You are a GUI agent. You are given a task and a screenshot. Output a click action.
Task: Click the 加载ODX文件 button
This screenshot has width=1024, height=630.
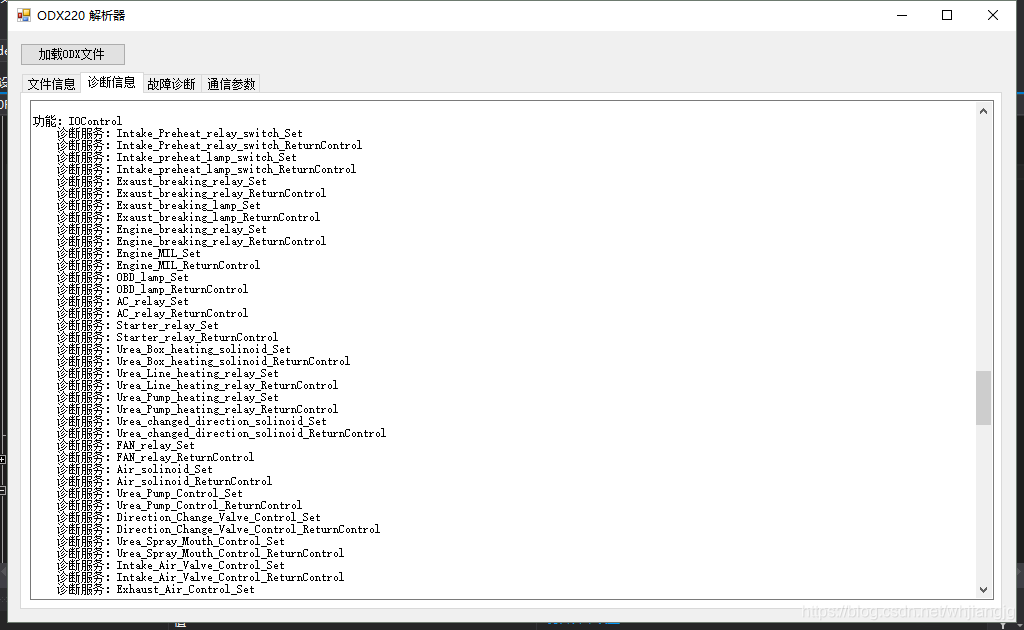click(72, 54)
